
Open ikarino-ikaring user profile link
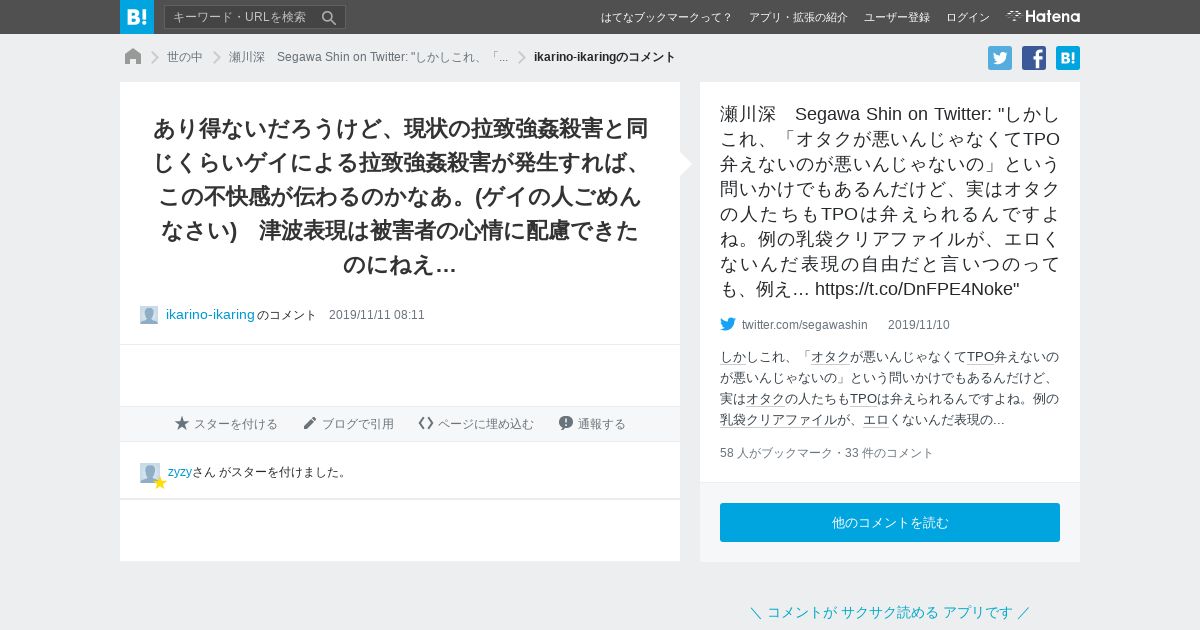210,315
